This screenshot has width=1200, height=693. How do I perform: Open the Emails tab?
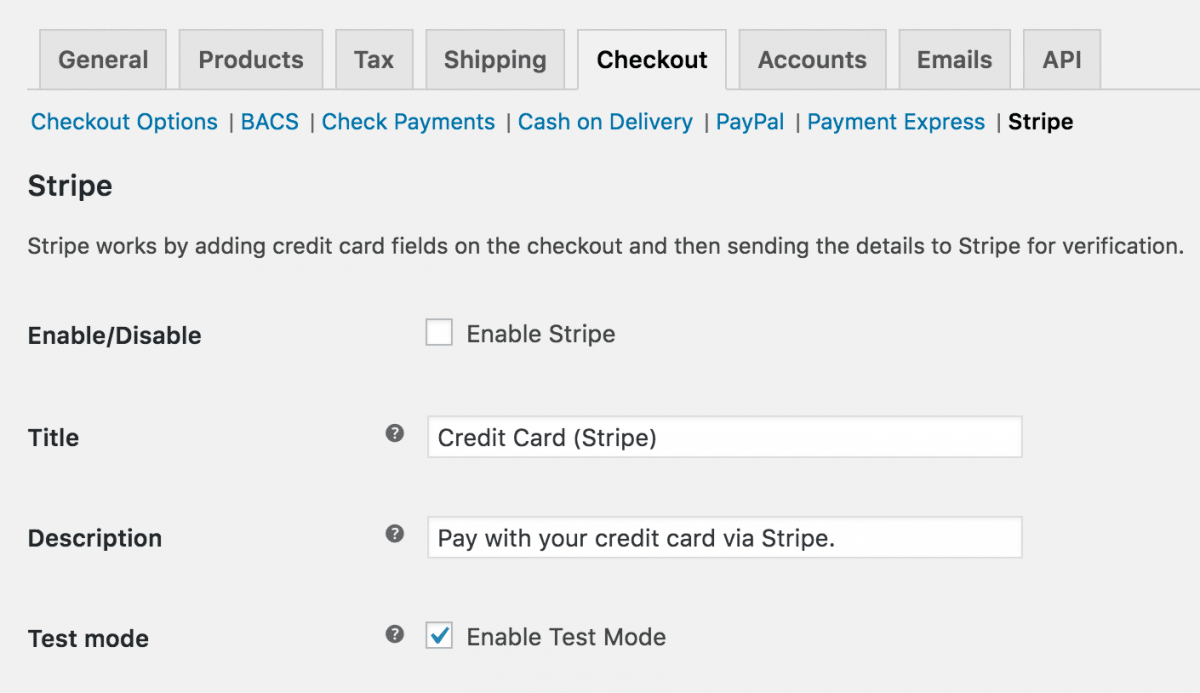tap(954, 59)
